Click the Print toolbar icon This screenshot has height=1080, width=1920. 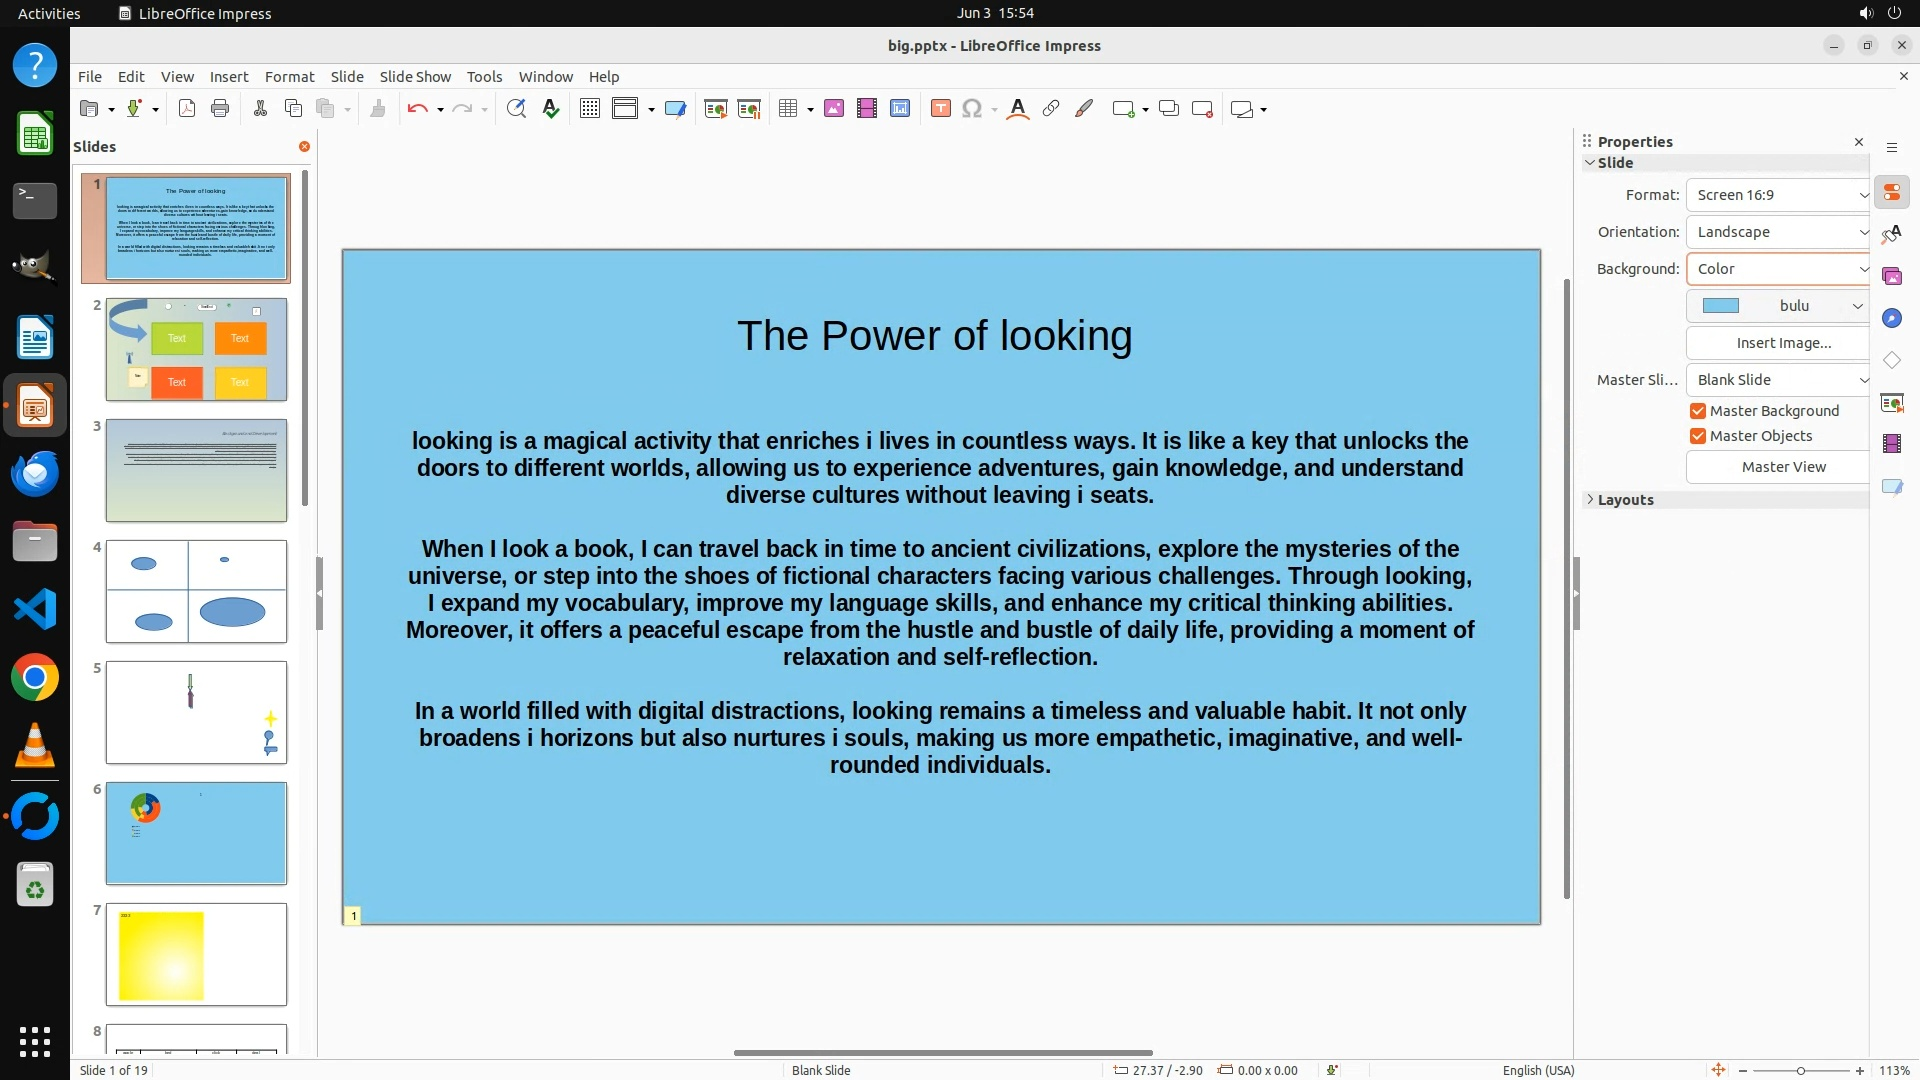coord(220,109)
